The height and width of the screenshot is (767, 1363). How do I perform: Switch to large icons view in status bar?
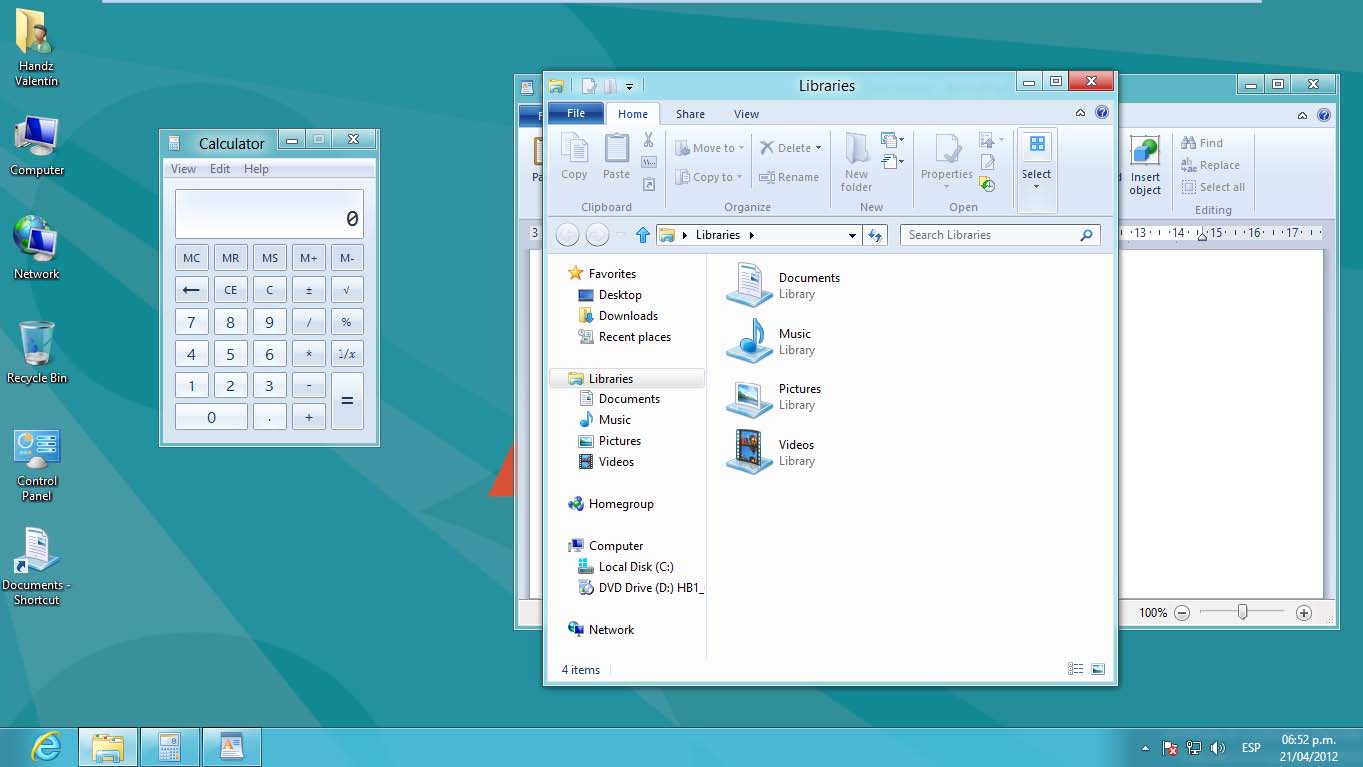[x=1098, y=669]
